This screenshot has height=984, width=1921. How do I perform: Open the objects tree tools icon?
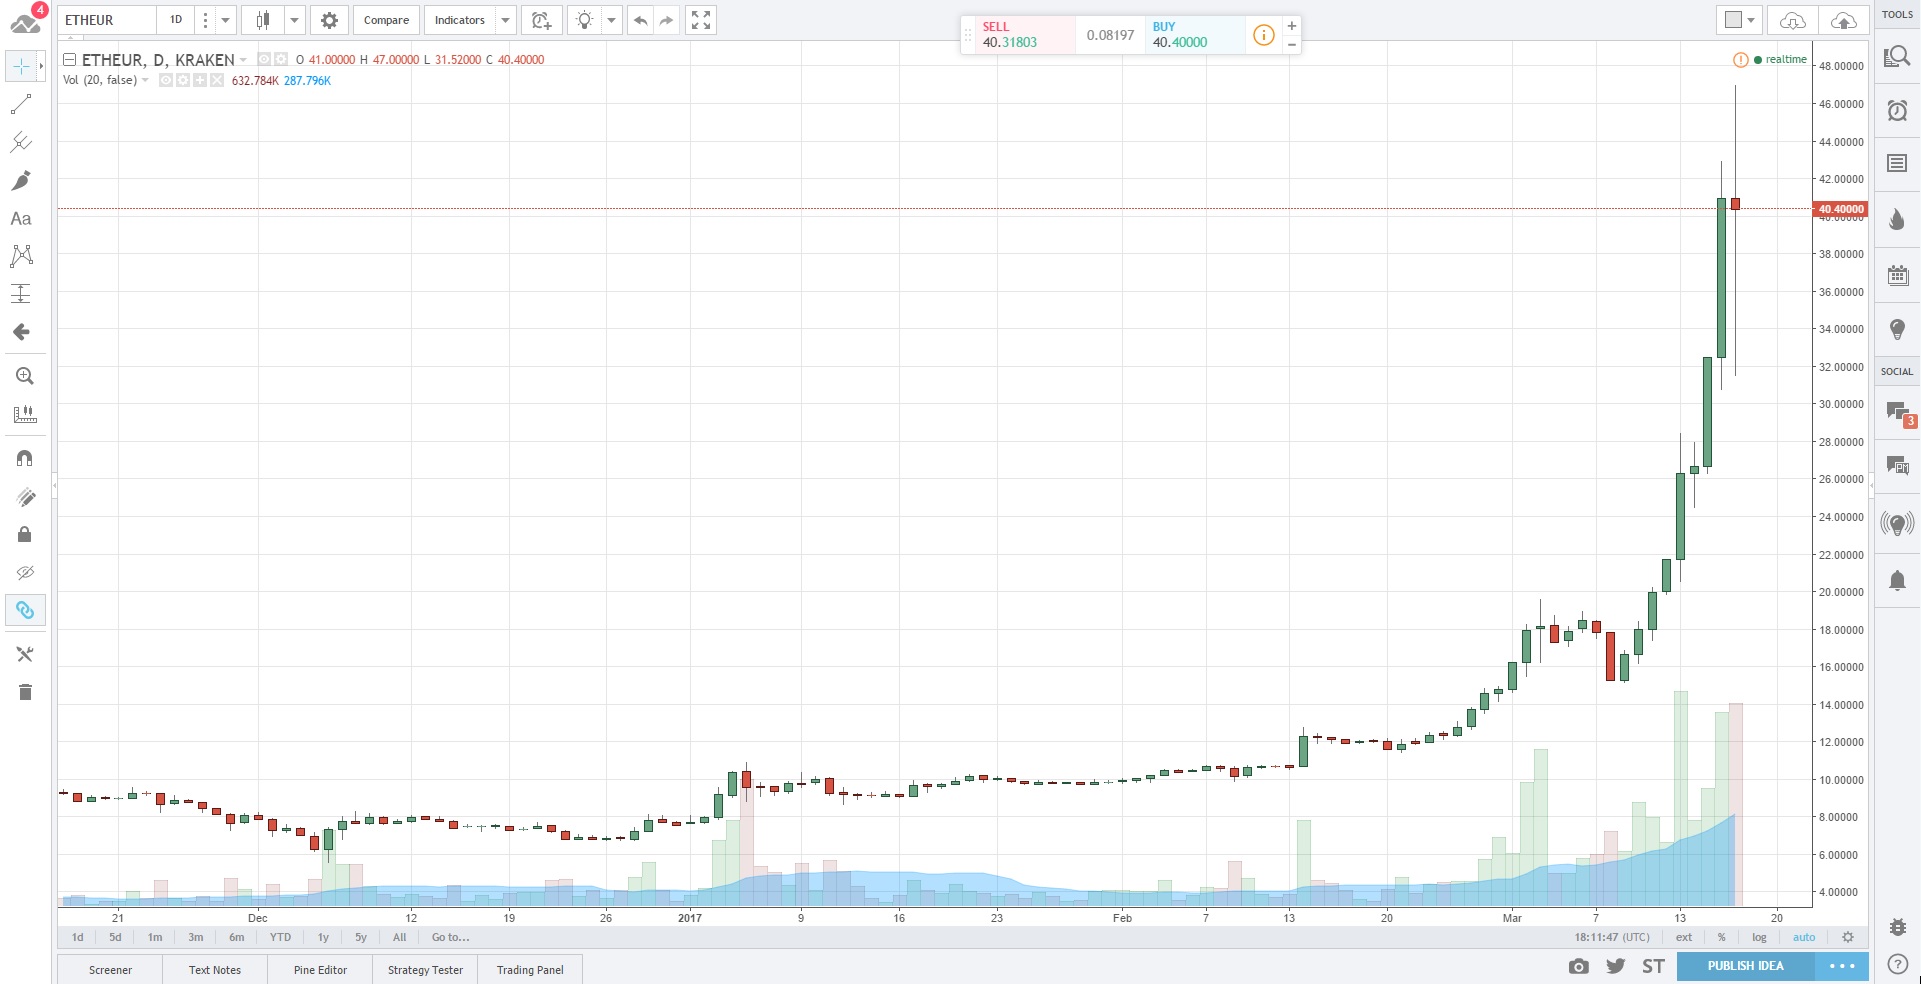click(x=24, y=654)
